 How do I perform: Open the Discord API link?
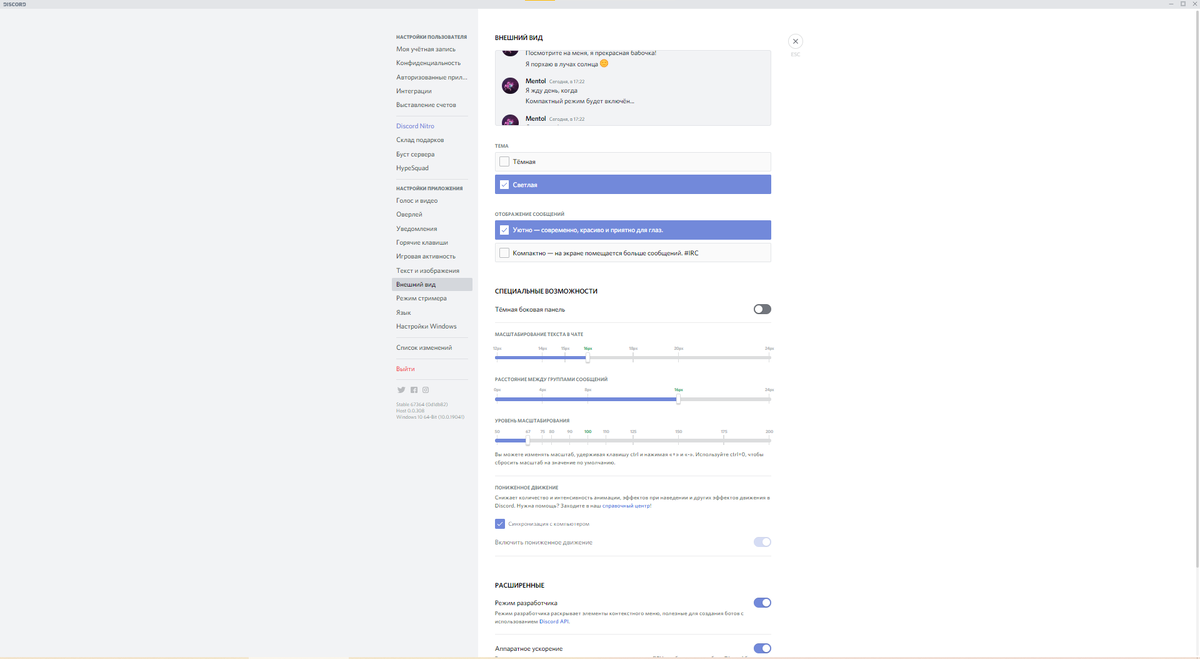(554, 622)
